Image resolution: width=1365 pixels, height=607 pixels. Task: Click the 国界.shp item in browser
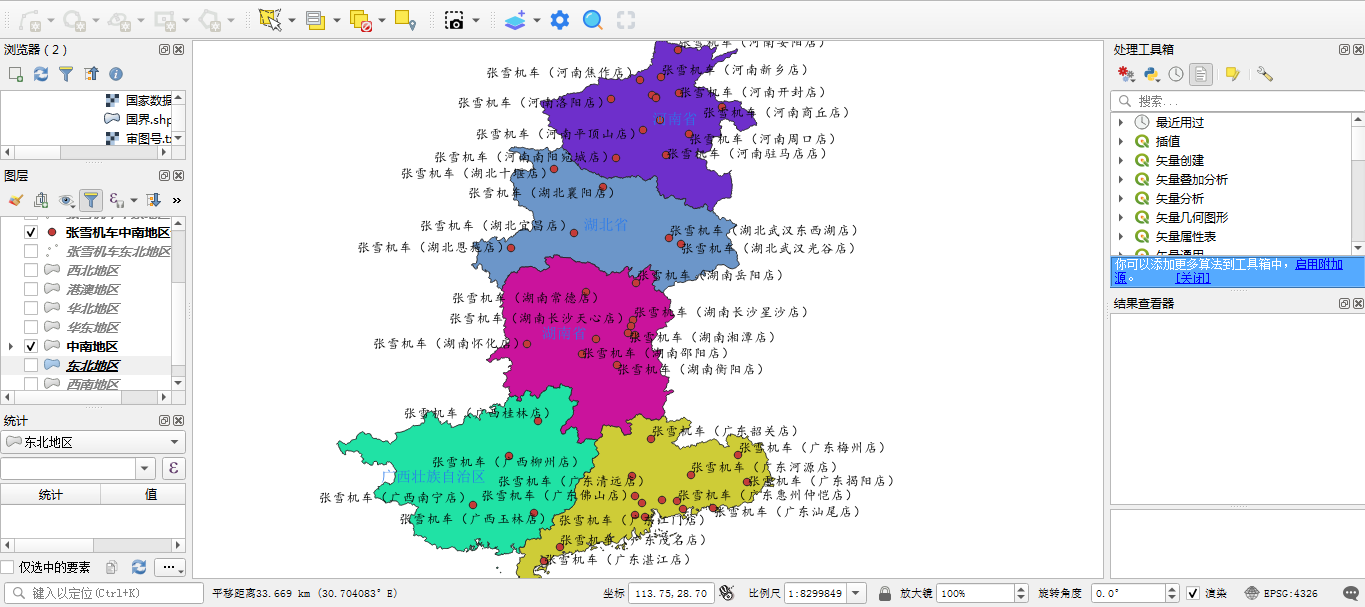tap(149, 119)
